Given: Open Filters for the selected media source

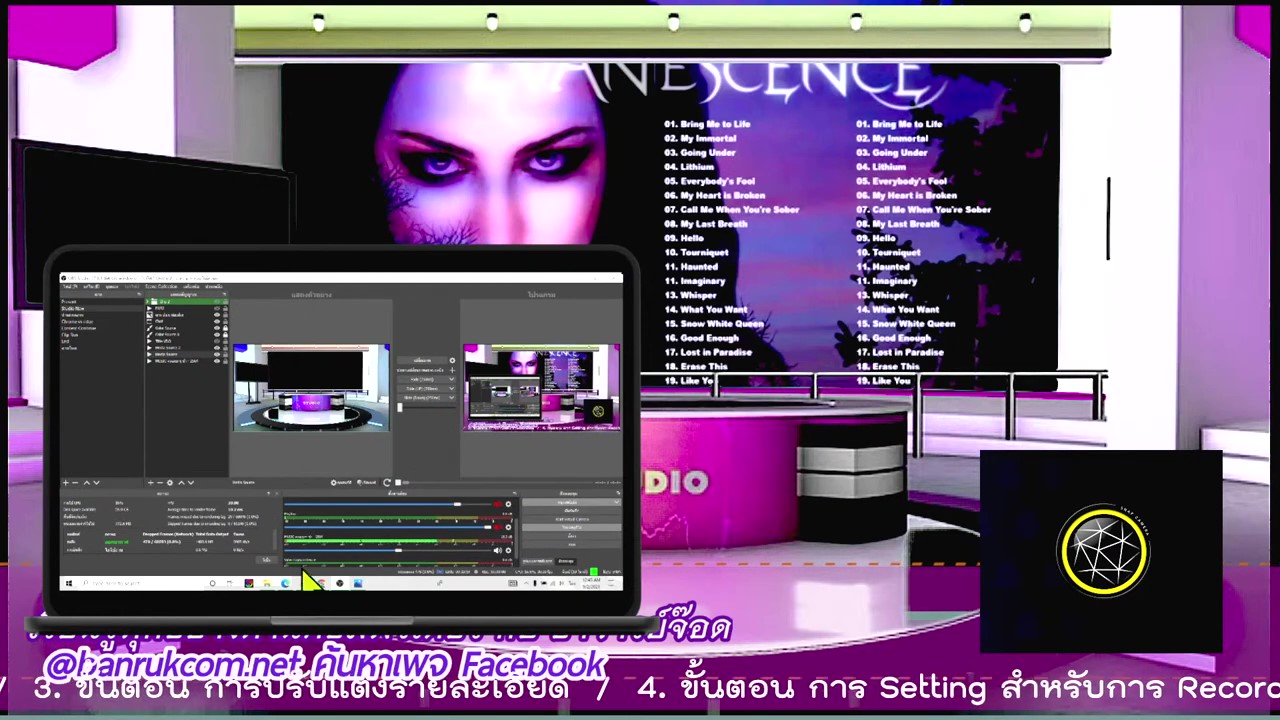Looking at the screenshot, I should pos(367,482).
